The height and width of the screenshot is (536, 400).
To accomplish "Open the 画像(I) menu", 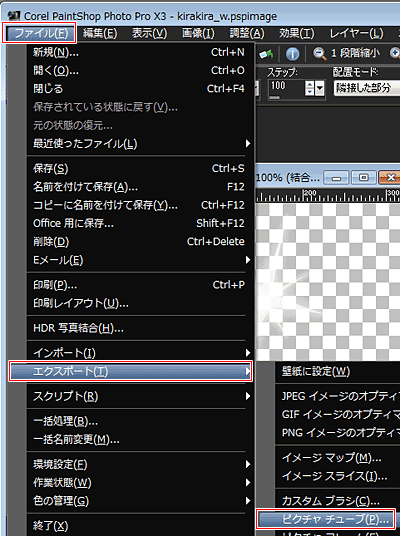I will click(198, 33).
